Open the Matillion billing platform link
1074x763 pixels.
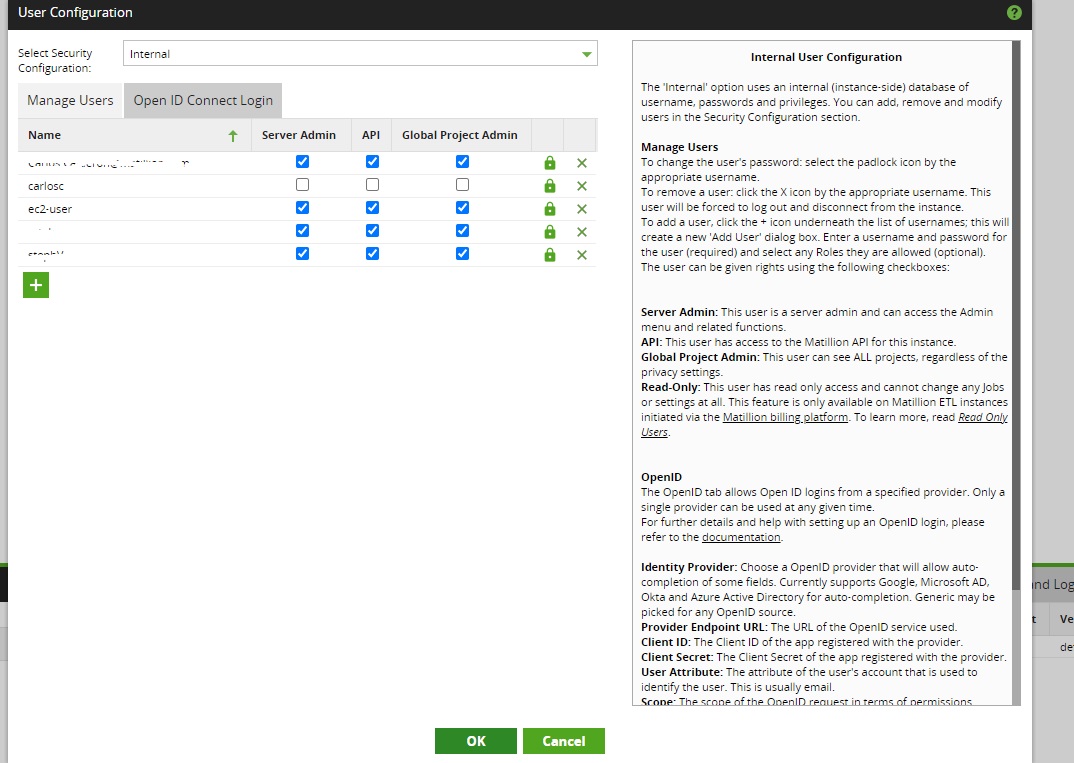pyautogui.click(x=785, y=417)
